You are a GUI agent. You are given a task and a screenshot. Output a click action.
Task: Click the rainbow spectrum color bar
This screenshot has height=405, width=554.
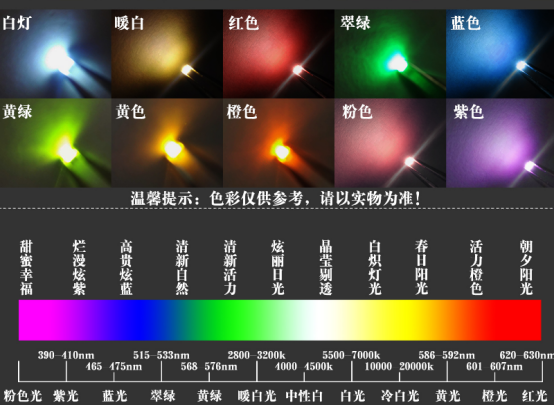point(280,320)
